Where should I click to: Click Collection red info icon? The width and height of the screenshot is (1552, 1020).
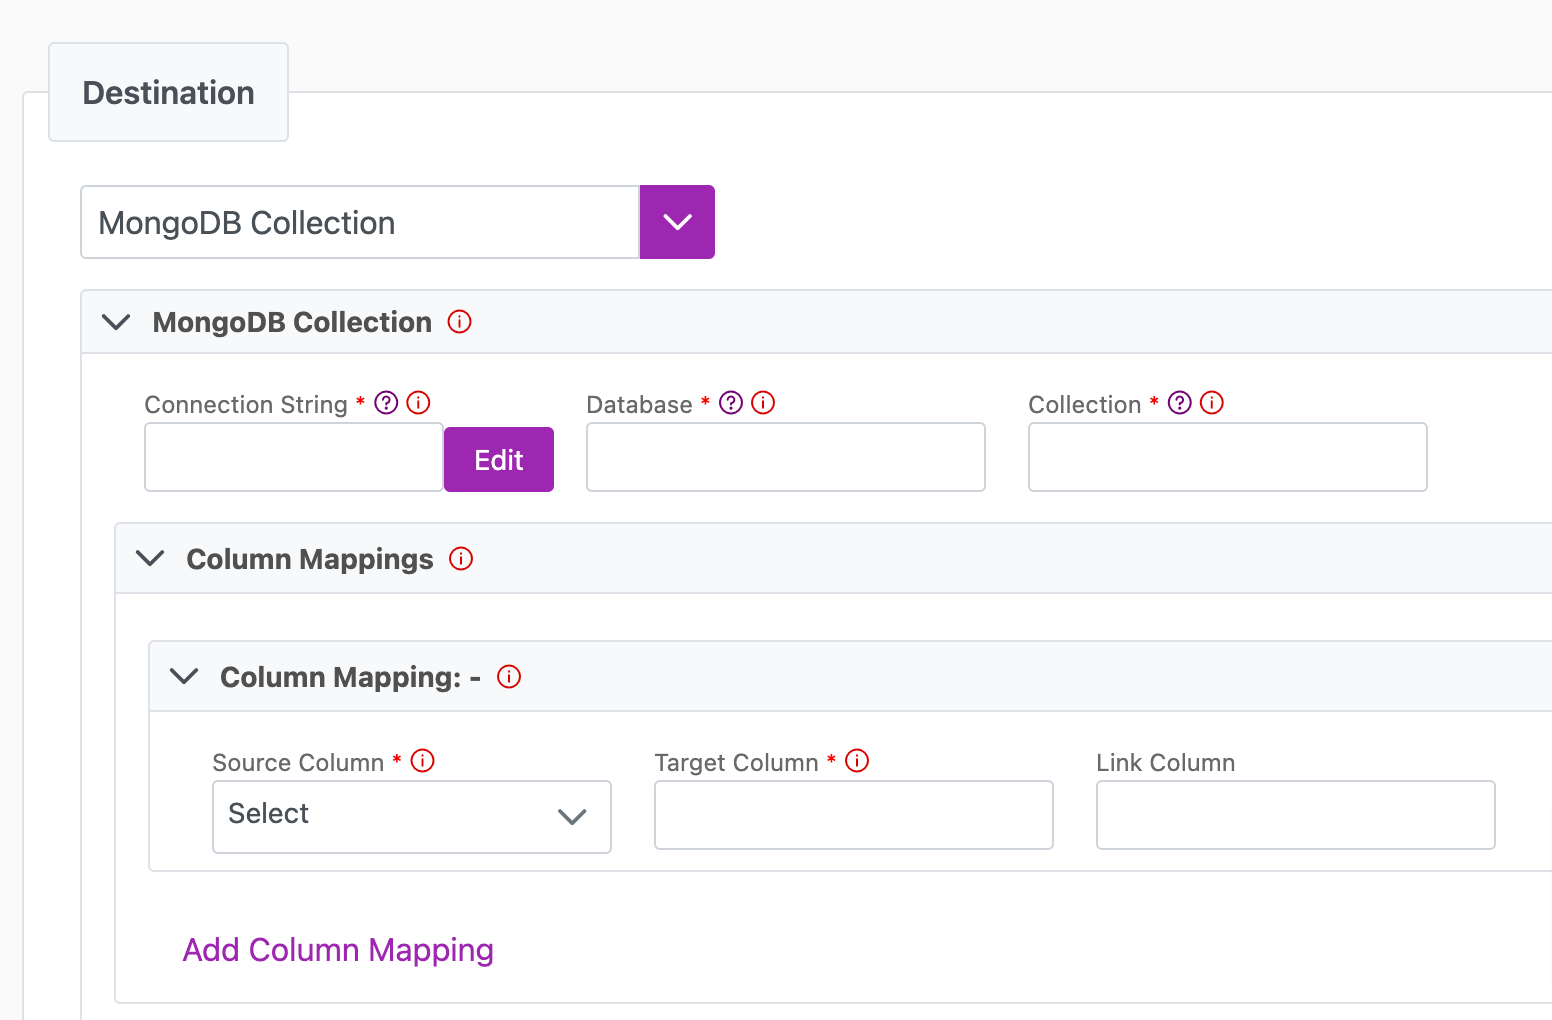click(x=1212, y=402)
